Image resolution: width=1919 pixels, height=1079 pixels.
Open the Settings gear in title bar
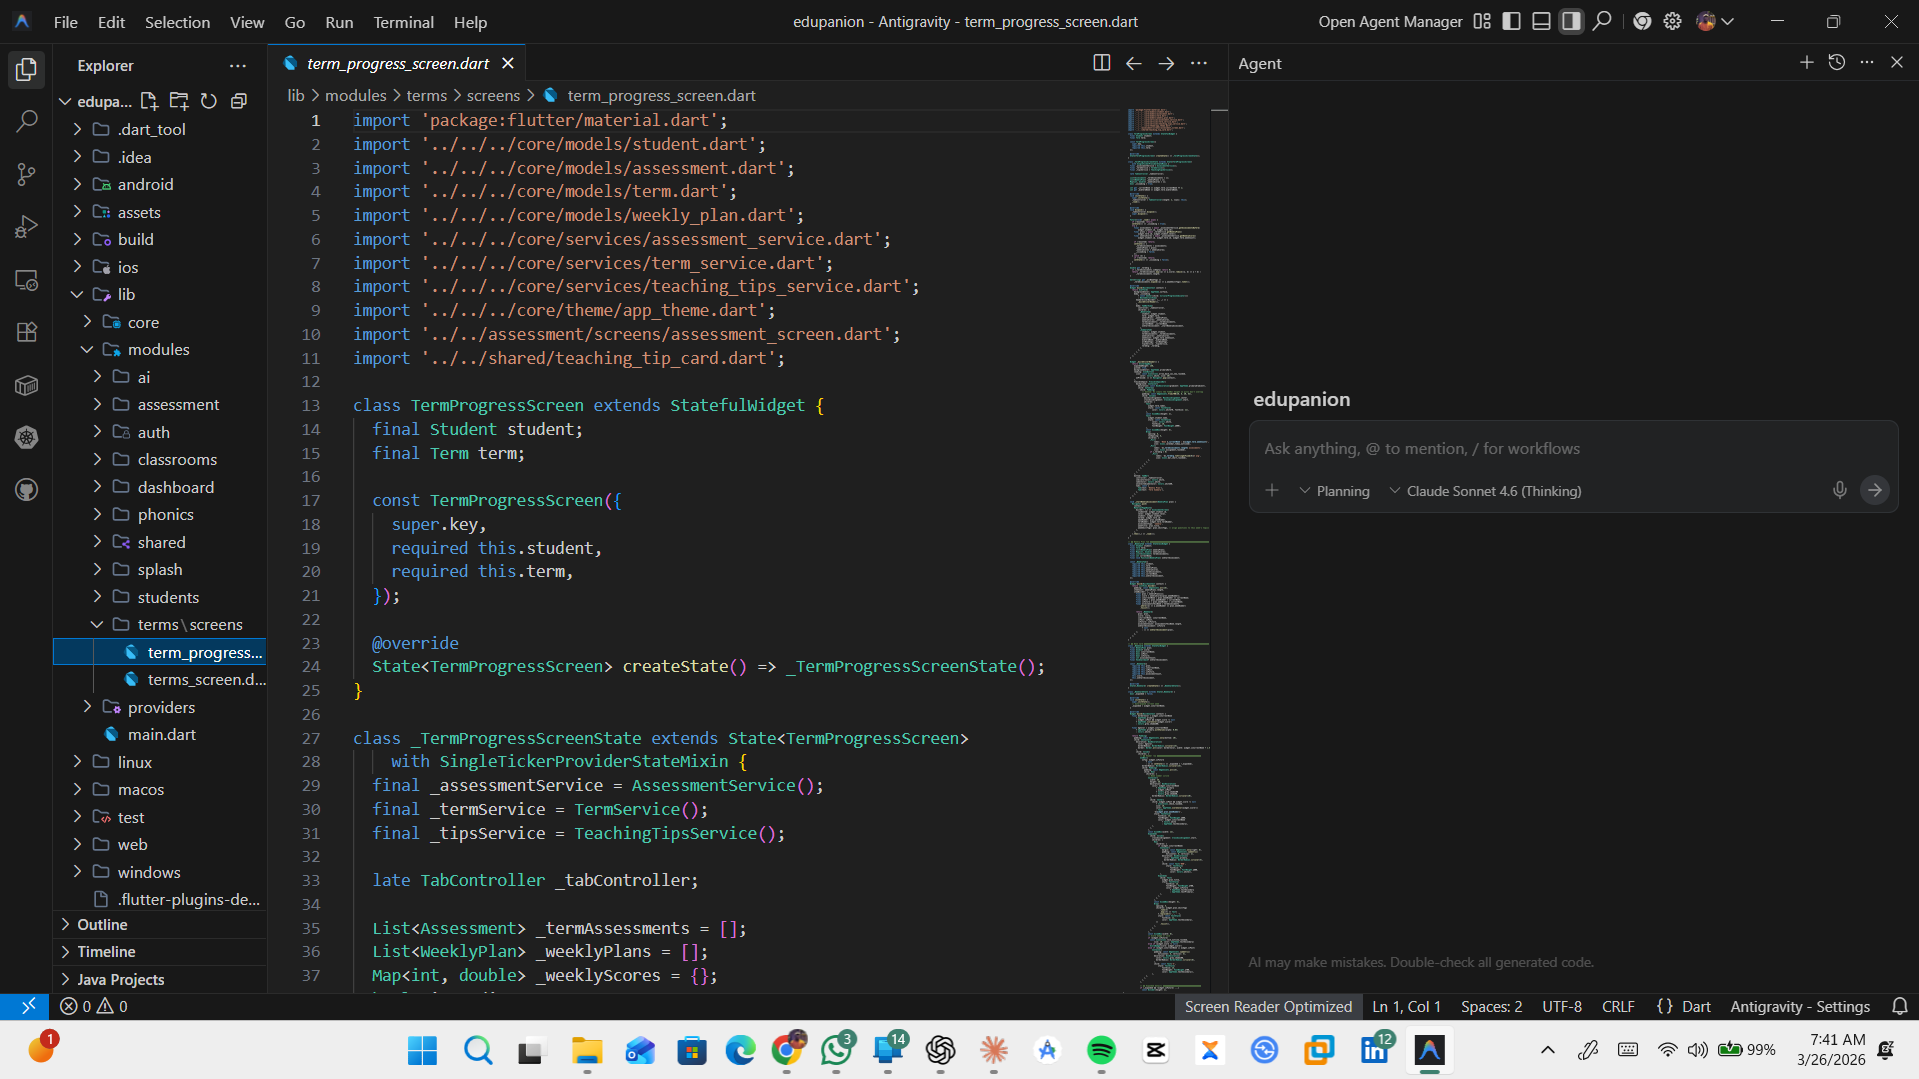click(1672, 21)
